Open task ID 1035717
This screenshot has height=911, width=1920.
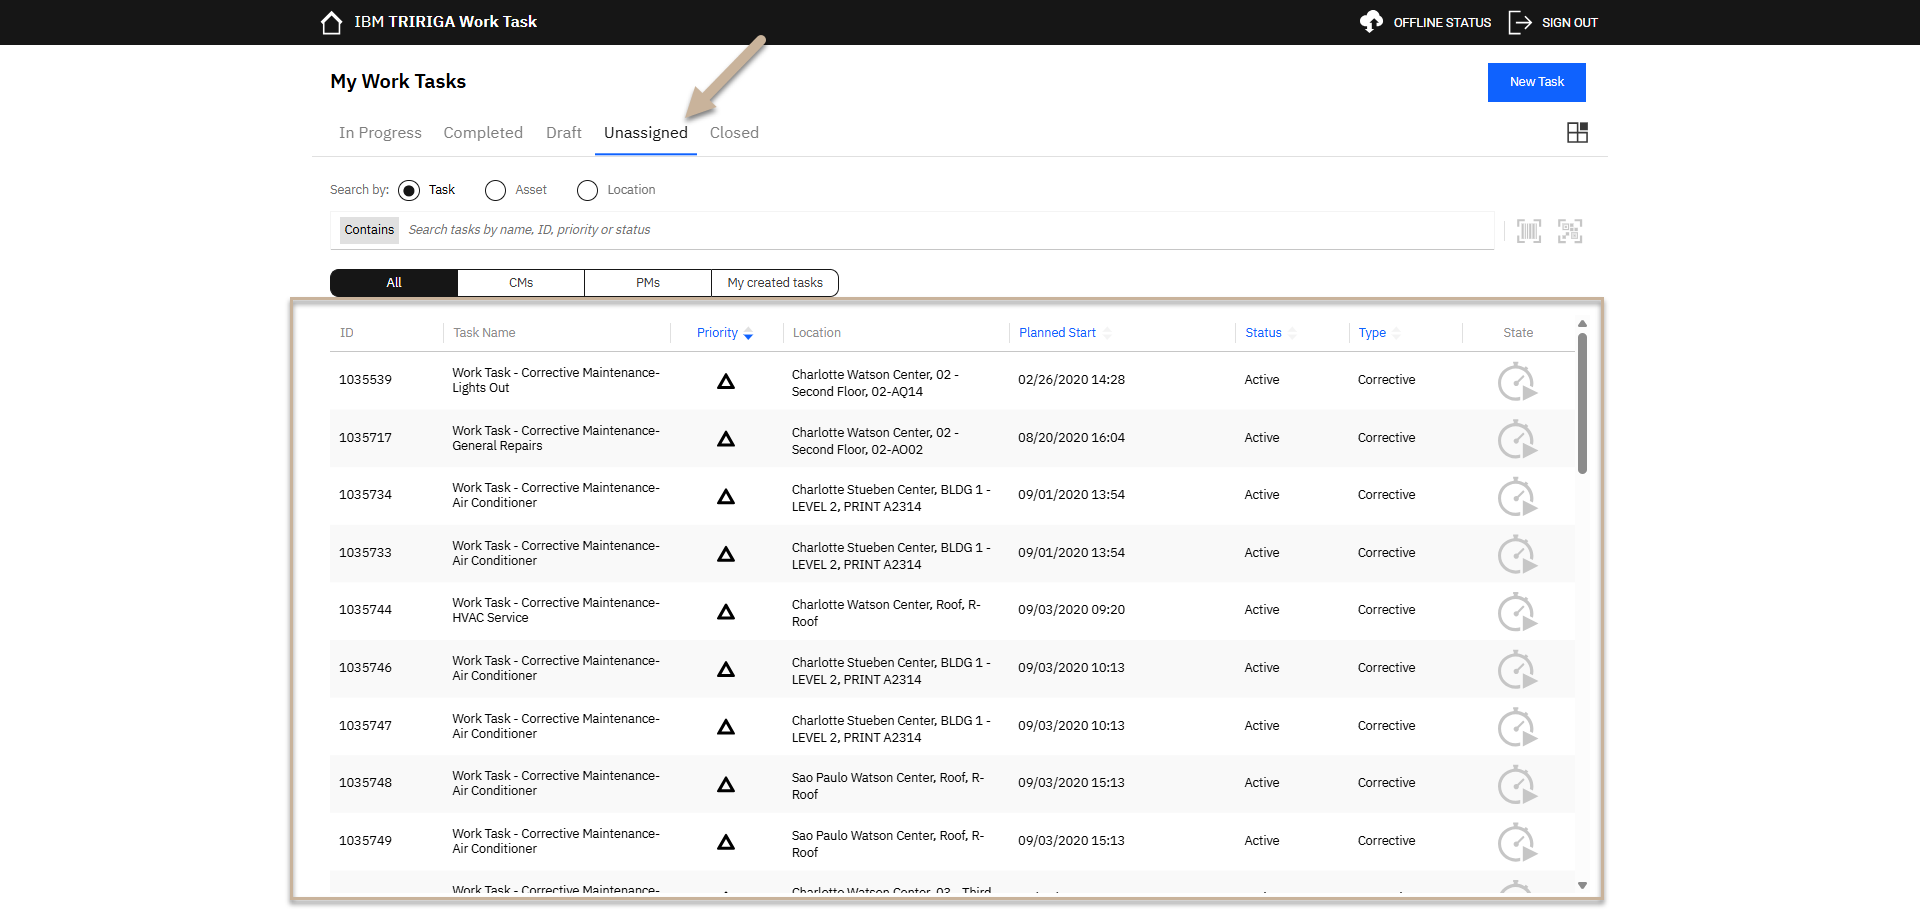(365, 438)
